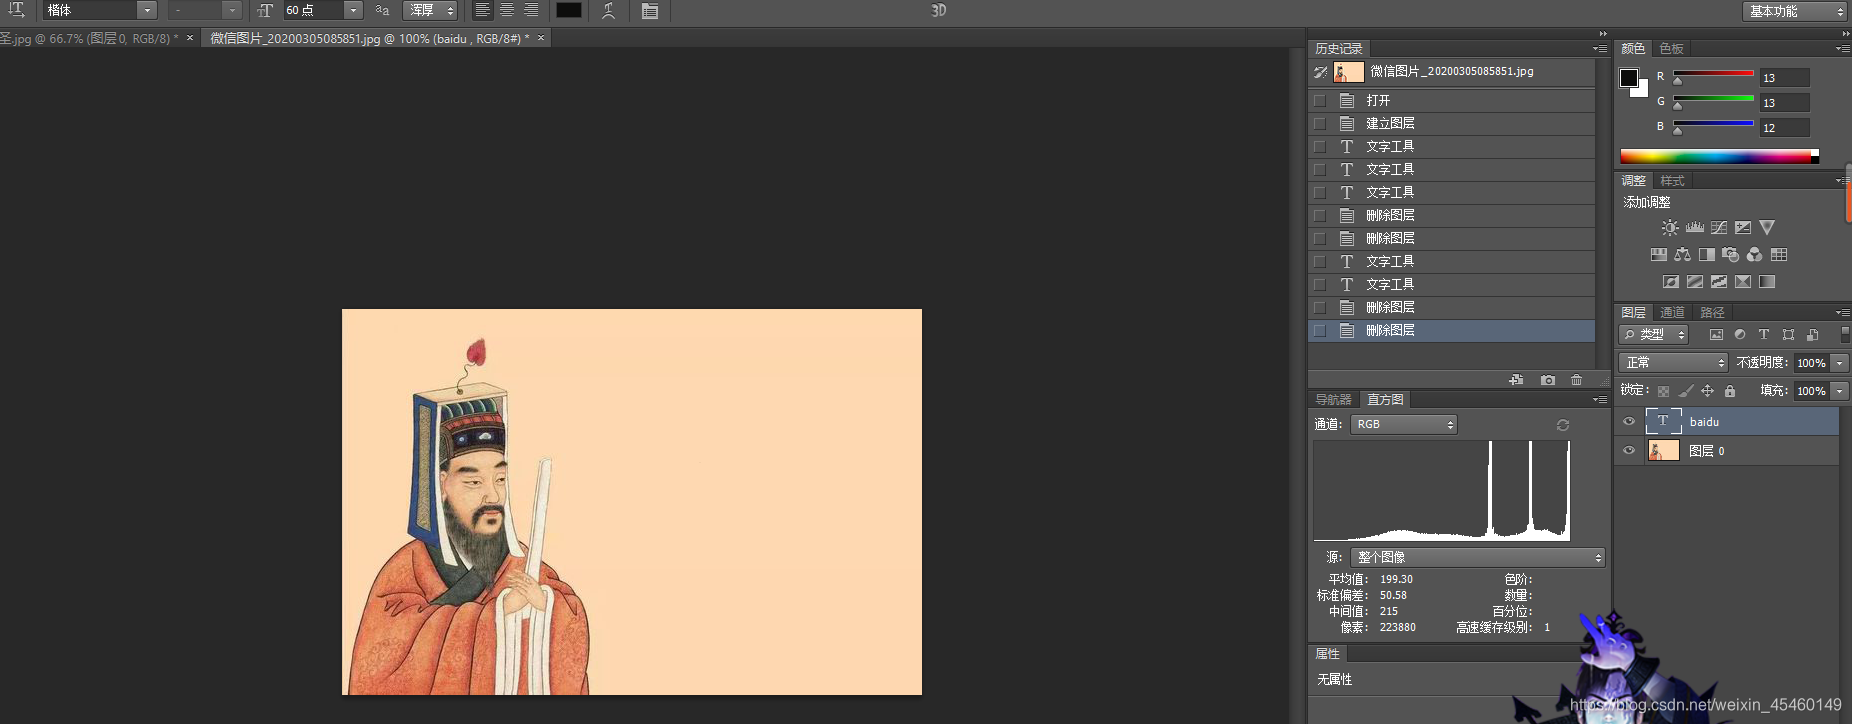Align text right

pos(531,10)
